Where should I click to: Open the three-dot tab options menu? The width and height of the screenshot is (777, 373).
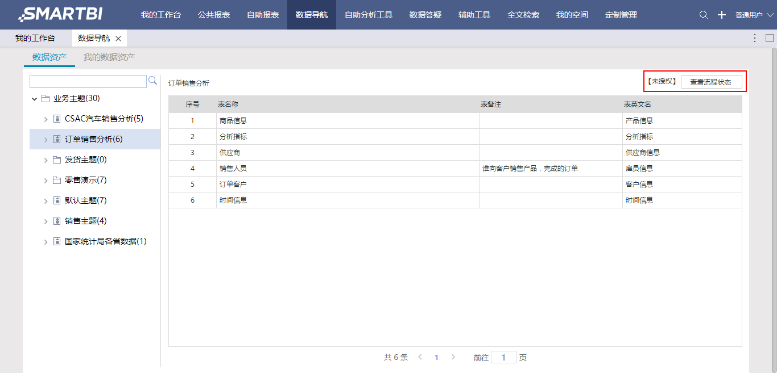point(755,38)
